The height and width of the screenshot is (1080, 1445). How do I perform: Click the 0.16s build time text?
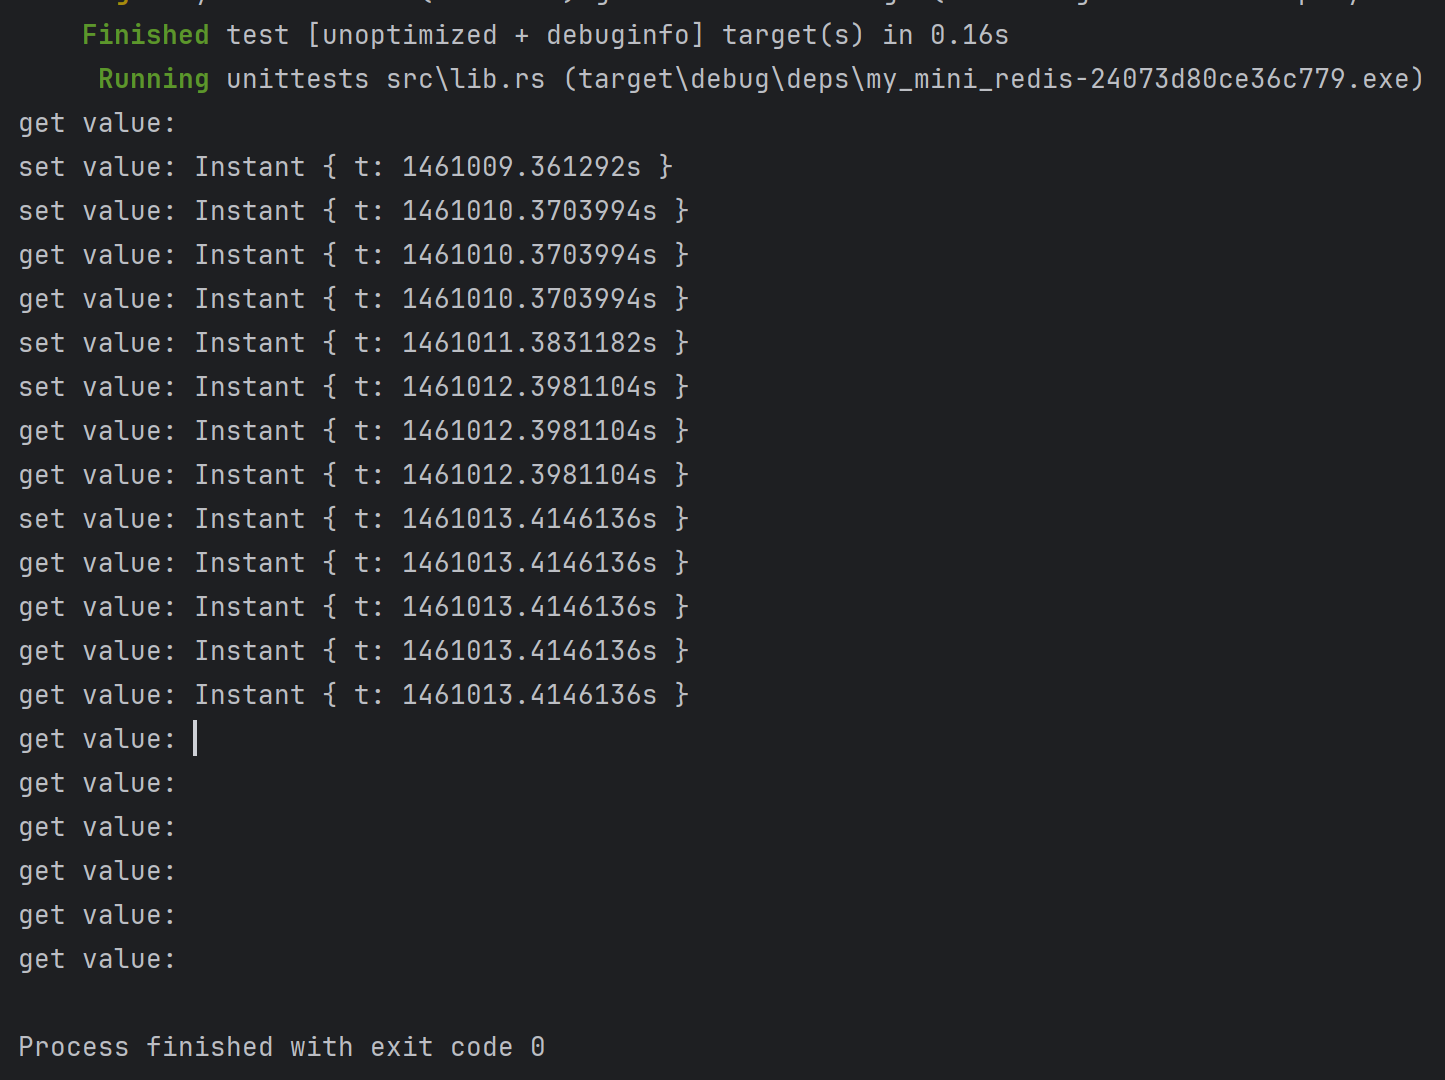coord(969,35)
